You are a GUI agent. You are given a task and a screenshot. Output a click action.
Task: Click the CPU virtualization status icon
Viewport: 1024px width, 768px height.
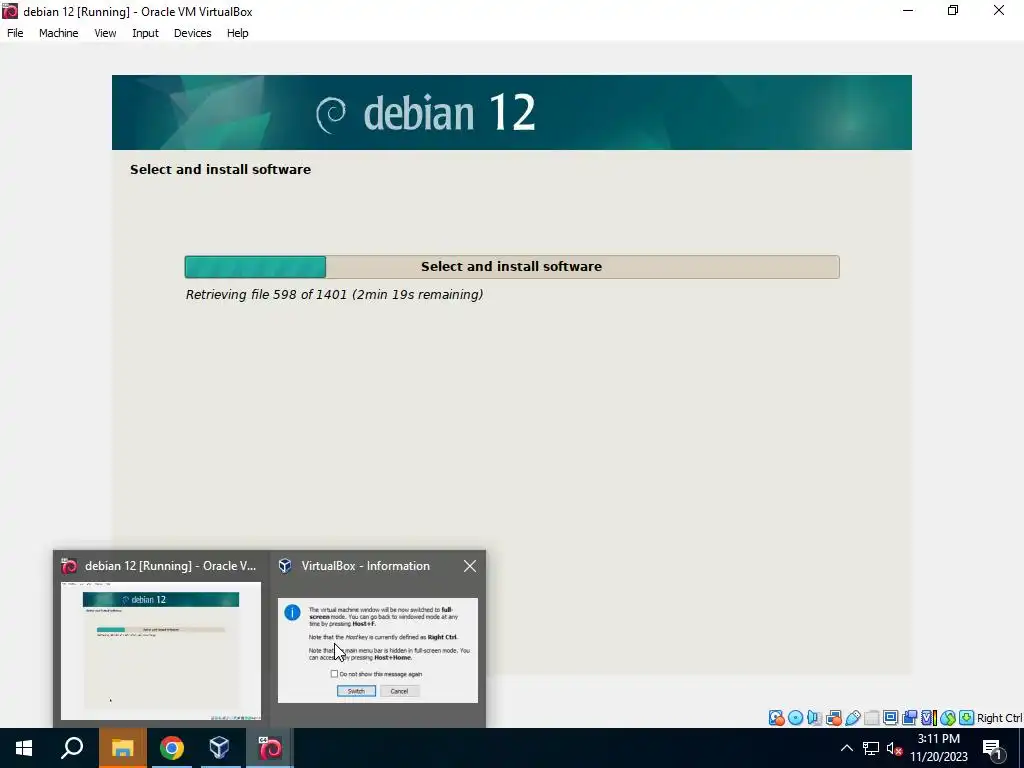pyautogui.click(x=928, y=718)
